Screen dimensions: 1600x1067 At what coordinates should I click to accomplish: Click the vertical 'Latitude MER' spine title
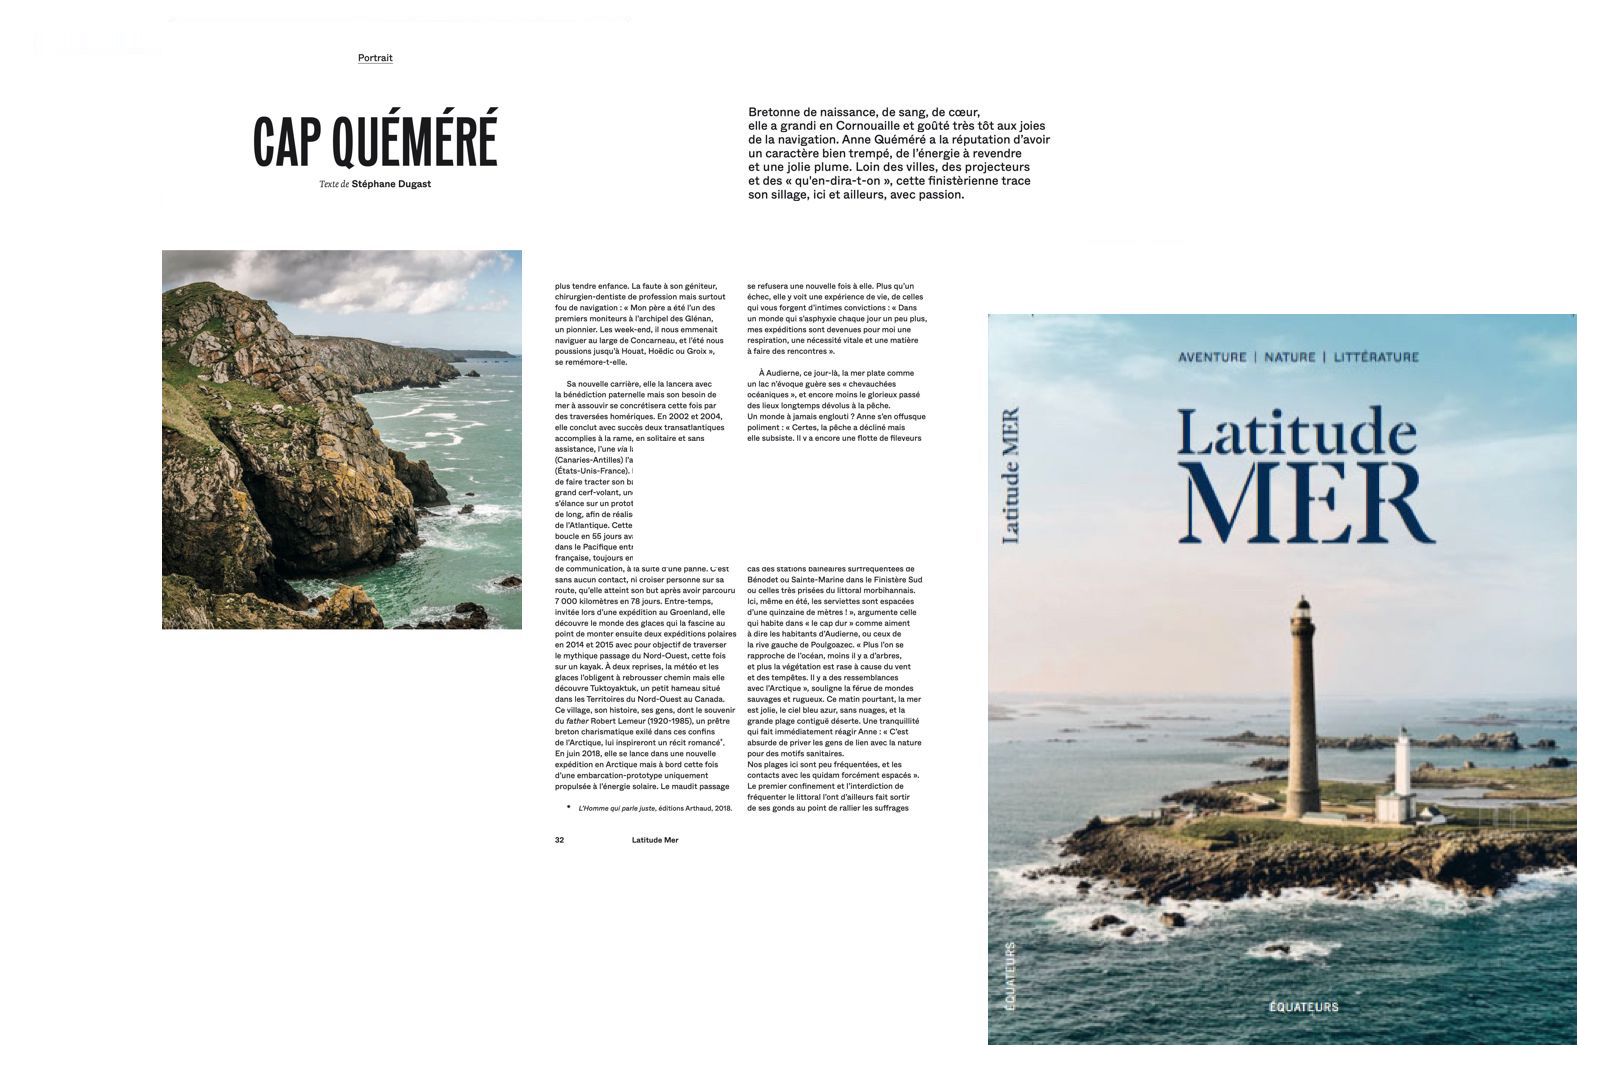[x=1011, y=476]
